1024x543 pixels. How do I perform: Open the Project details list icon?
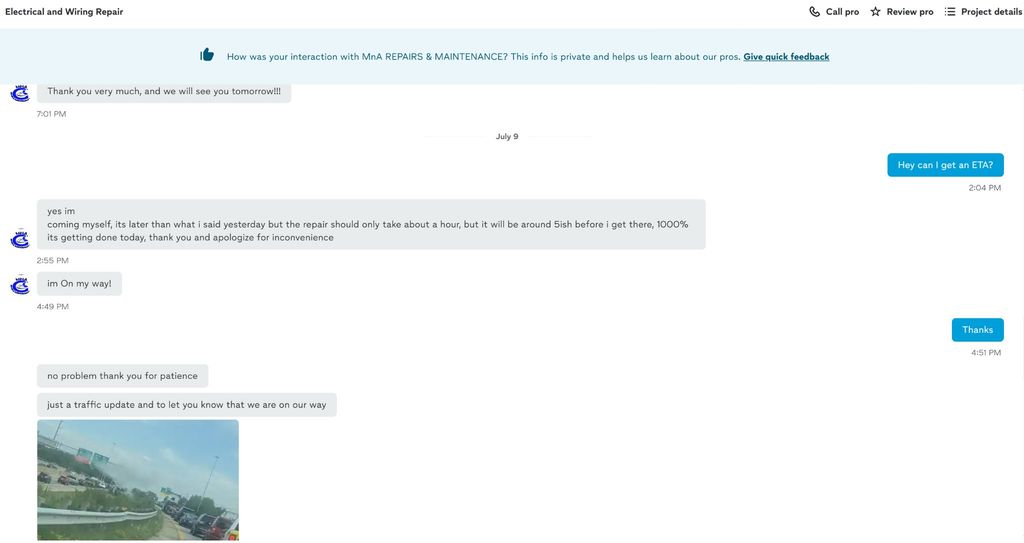950,12
